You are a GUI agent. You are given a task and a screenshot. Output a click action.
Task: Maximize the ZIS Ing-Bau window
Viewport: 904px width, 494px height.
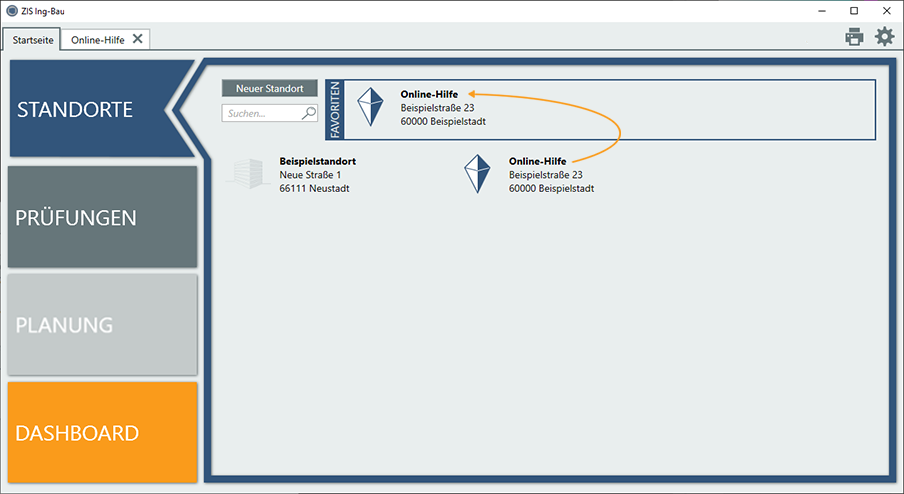pyautogui.click(x=853, y=10)
